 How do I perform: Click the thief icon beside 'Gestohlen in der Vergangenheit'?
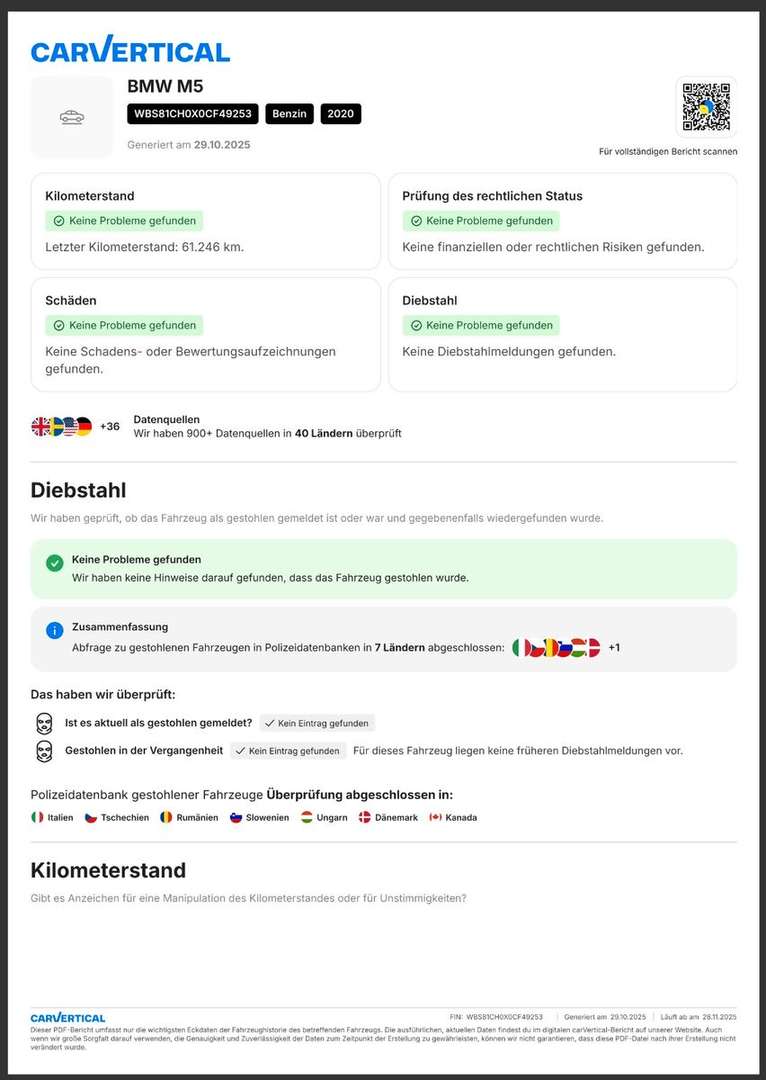[44, 750]
